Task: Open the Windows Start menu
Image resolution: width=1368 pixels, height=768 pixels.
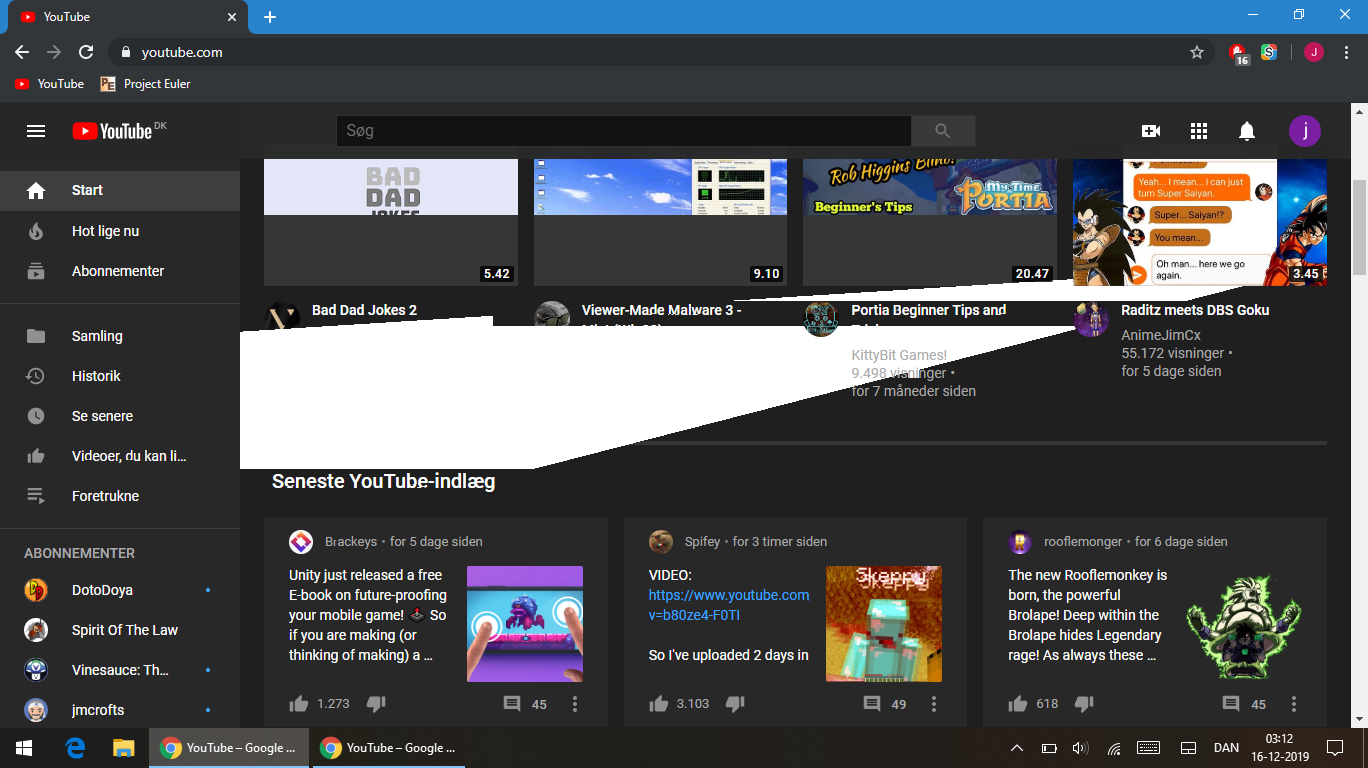Action: point(24,748)
